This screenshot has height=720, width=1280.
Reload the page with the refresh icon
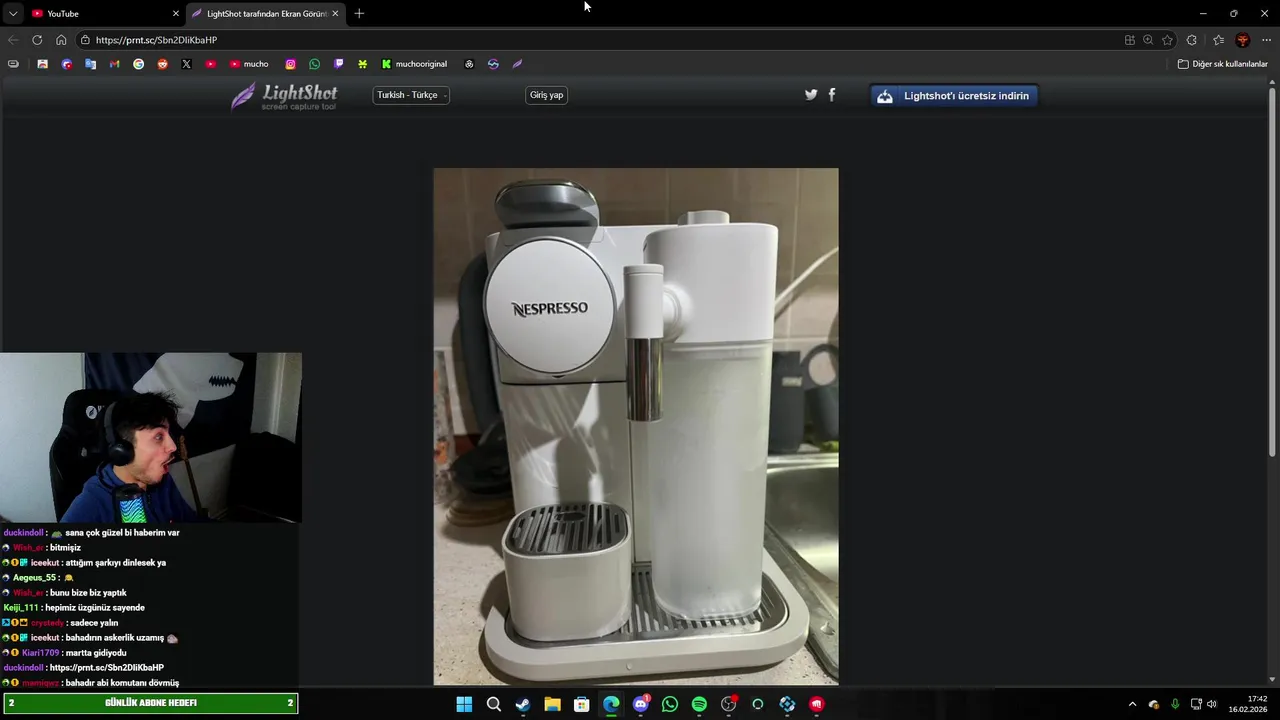tap(37, 40)
